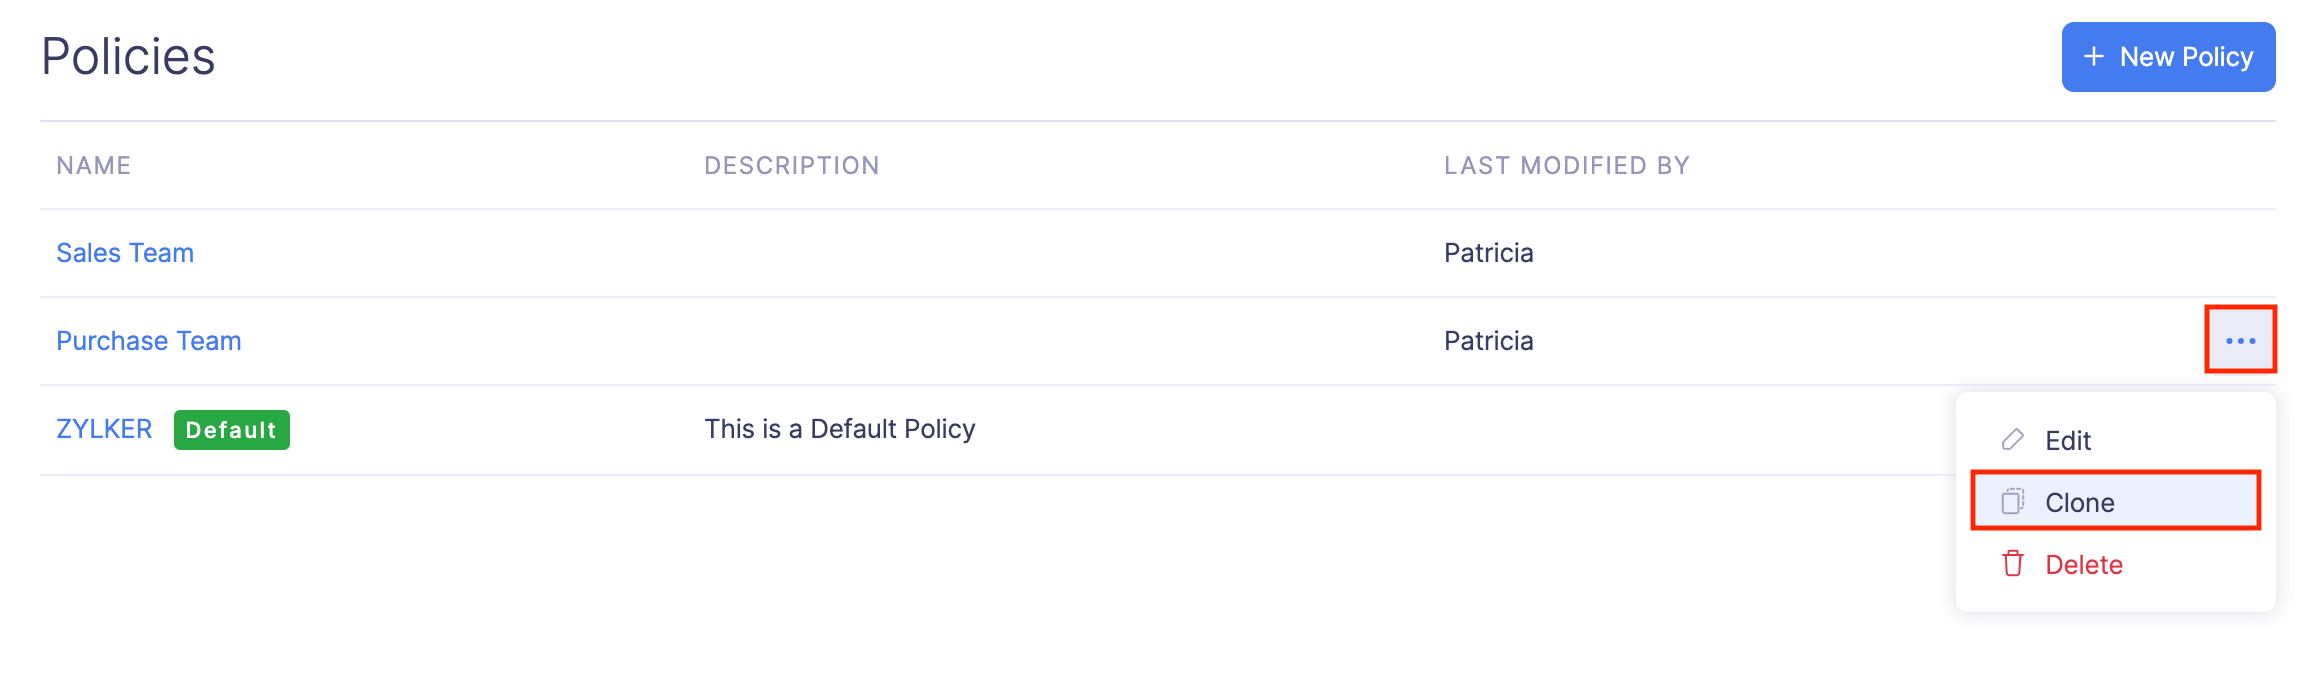The height and width of the screenshot is (692, 2316).
Task: Click the DESCRIPTION column header
Action: (791, 166)
